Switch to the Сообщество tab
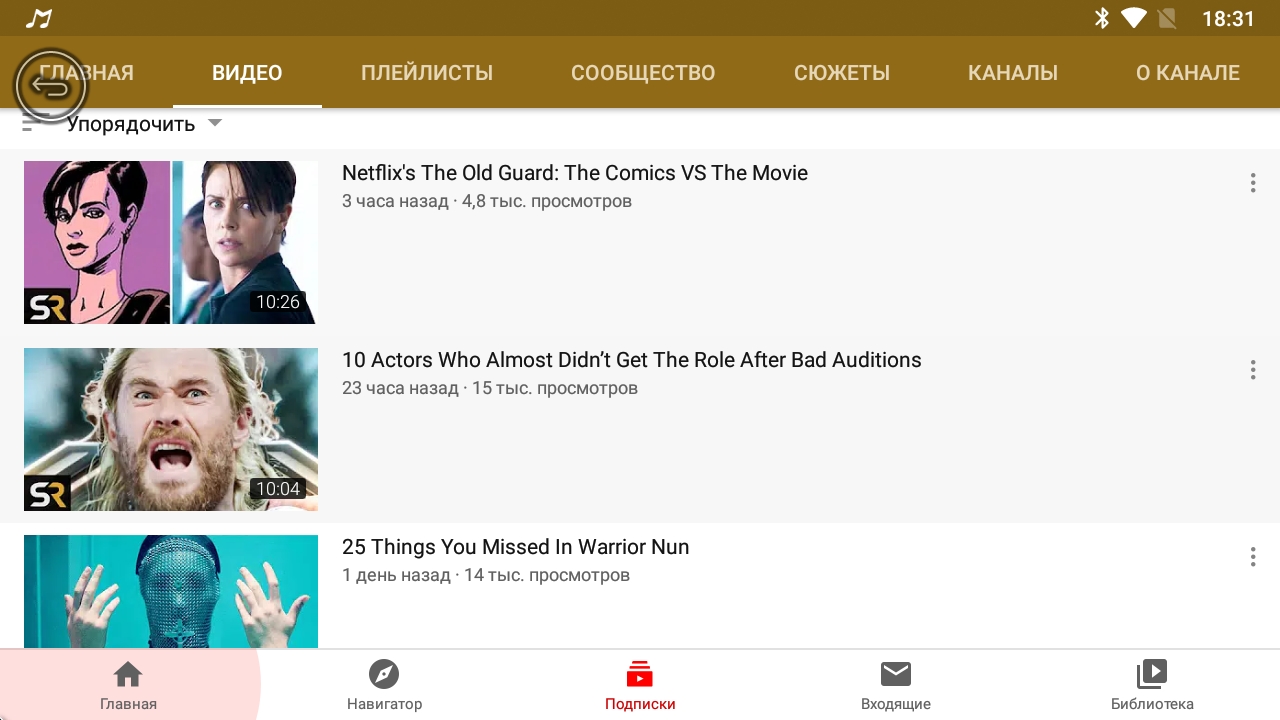The width and height of the screenshot is (1280, 720). [643, 73]
